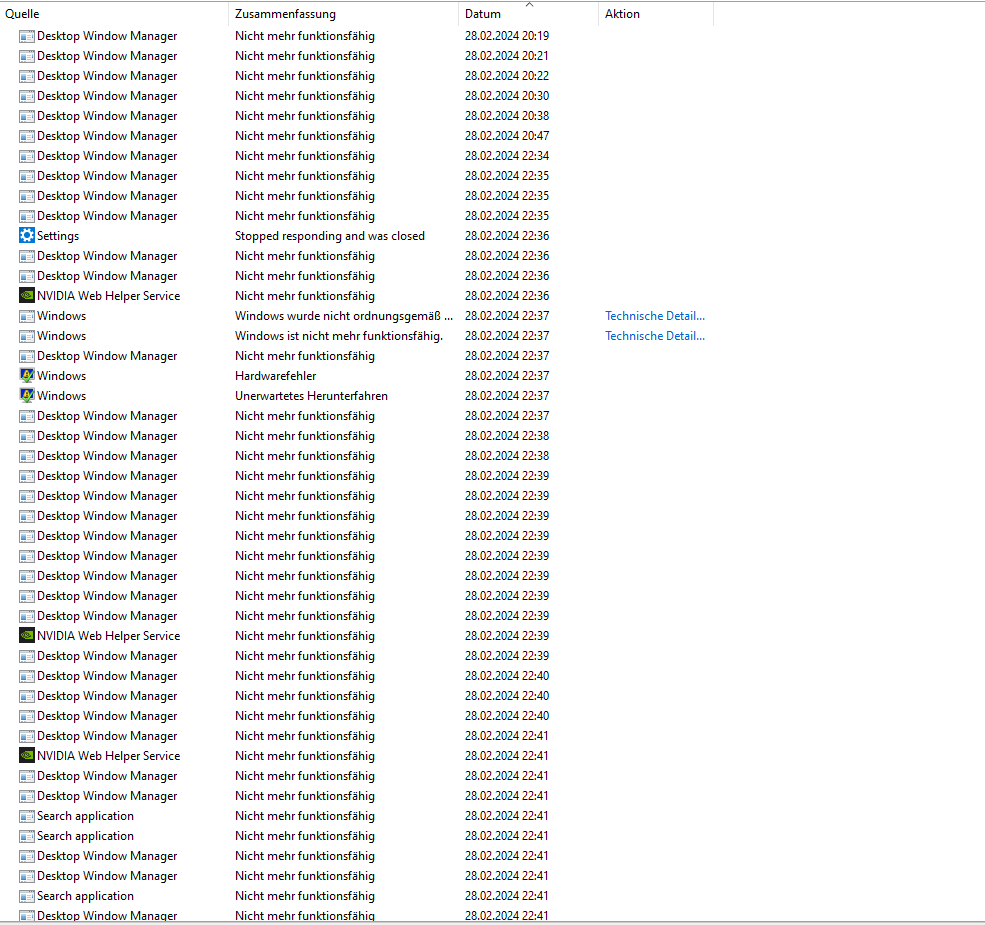
Task: Select the Settings source entry
Action: pos(58,236)
